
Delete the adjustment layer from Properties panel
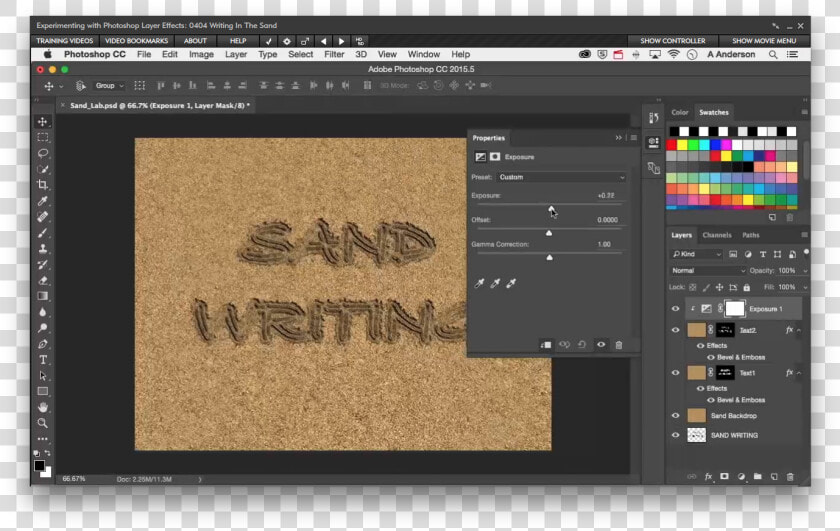pos(619,345)
